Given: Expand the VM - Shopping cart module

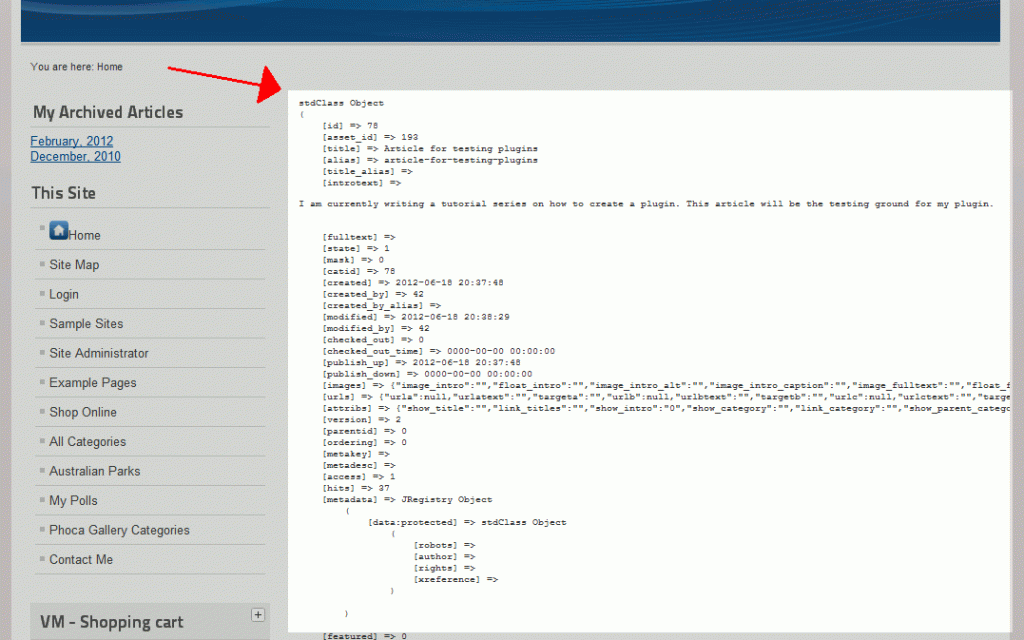Looking at the screenshot, I should point(257,615).
